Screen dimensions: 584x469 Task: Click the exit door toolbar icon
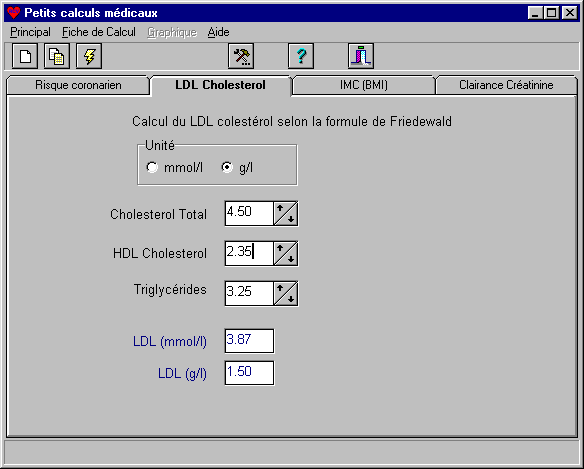click(x=361, y=56)
